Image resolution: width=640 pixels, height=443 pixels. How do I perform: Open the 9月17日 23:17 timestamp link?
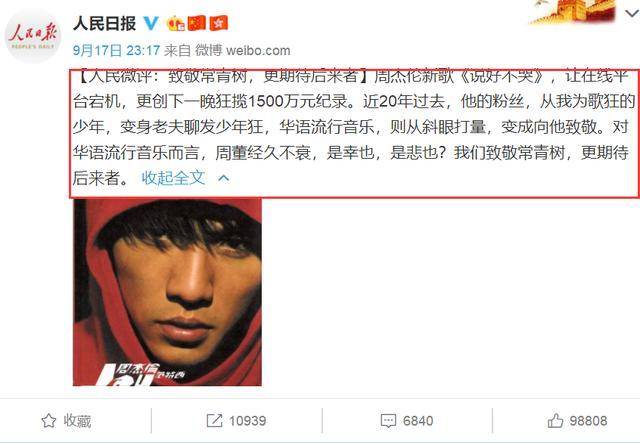[x=116, y=50]
